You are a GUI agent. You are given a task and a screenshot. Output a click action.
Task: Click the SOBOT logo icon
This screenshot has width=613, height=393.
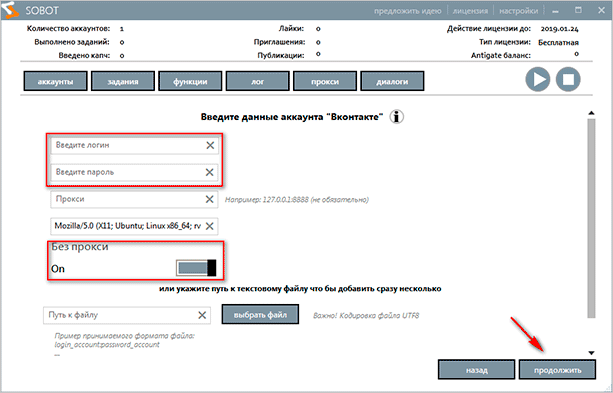[10, 10]
